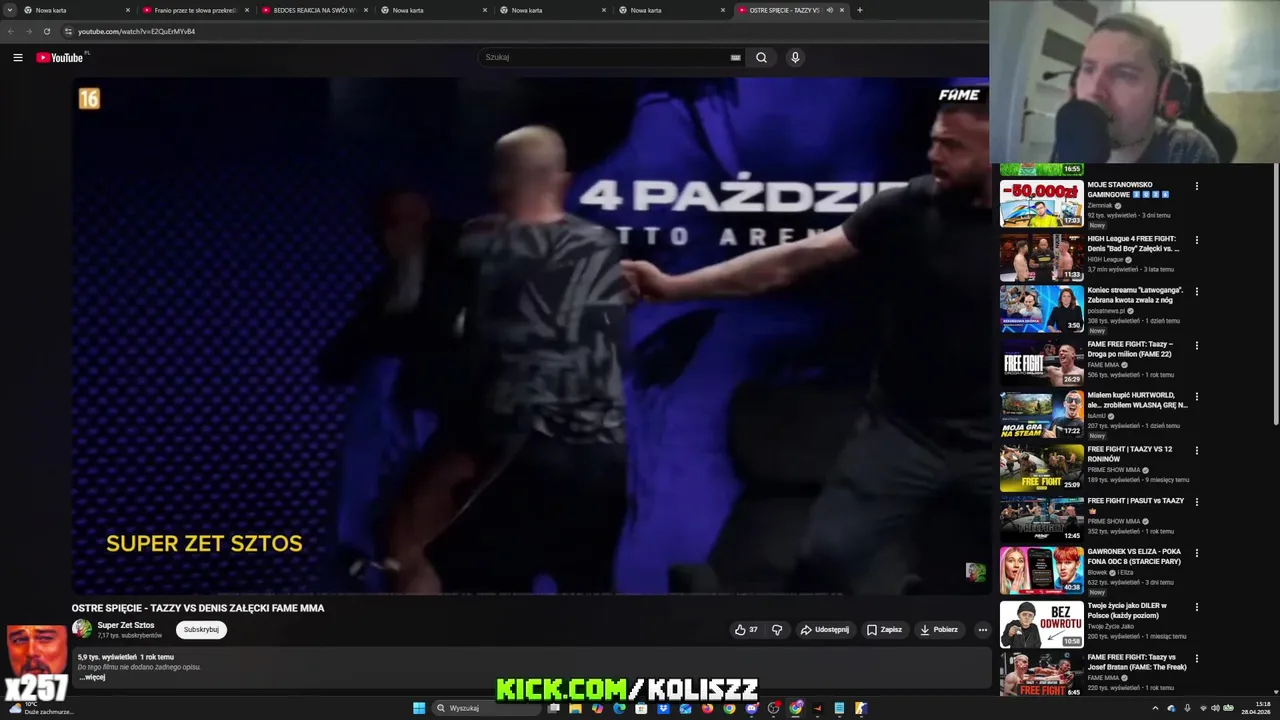1280x720 pixels.
Task: Click channel watermark in video corner
Action: (975, 572)
